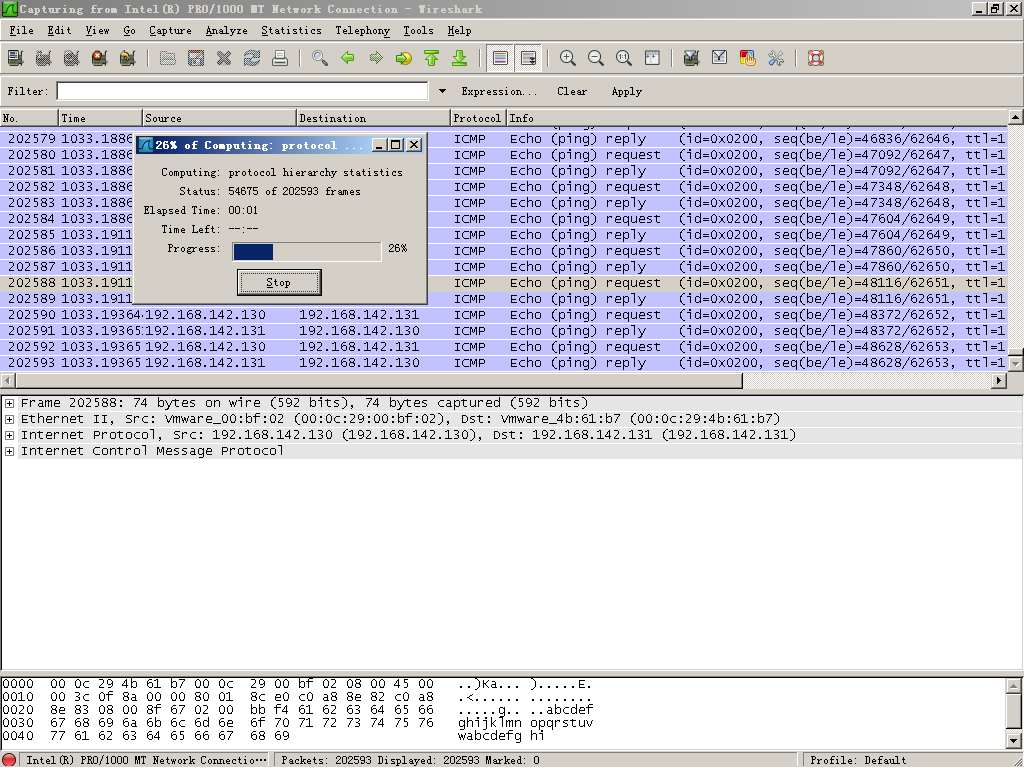Jump to the first packet icon
Viewport: 1024px width, 768px height.
click(432, 58)
